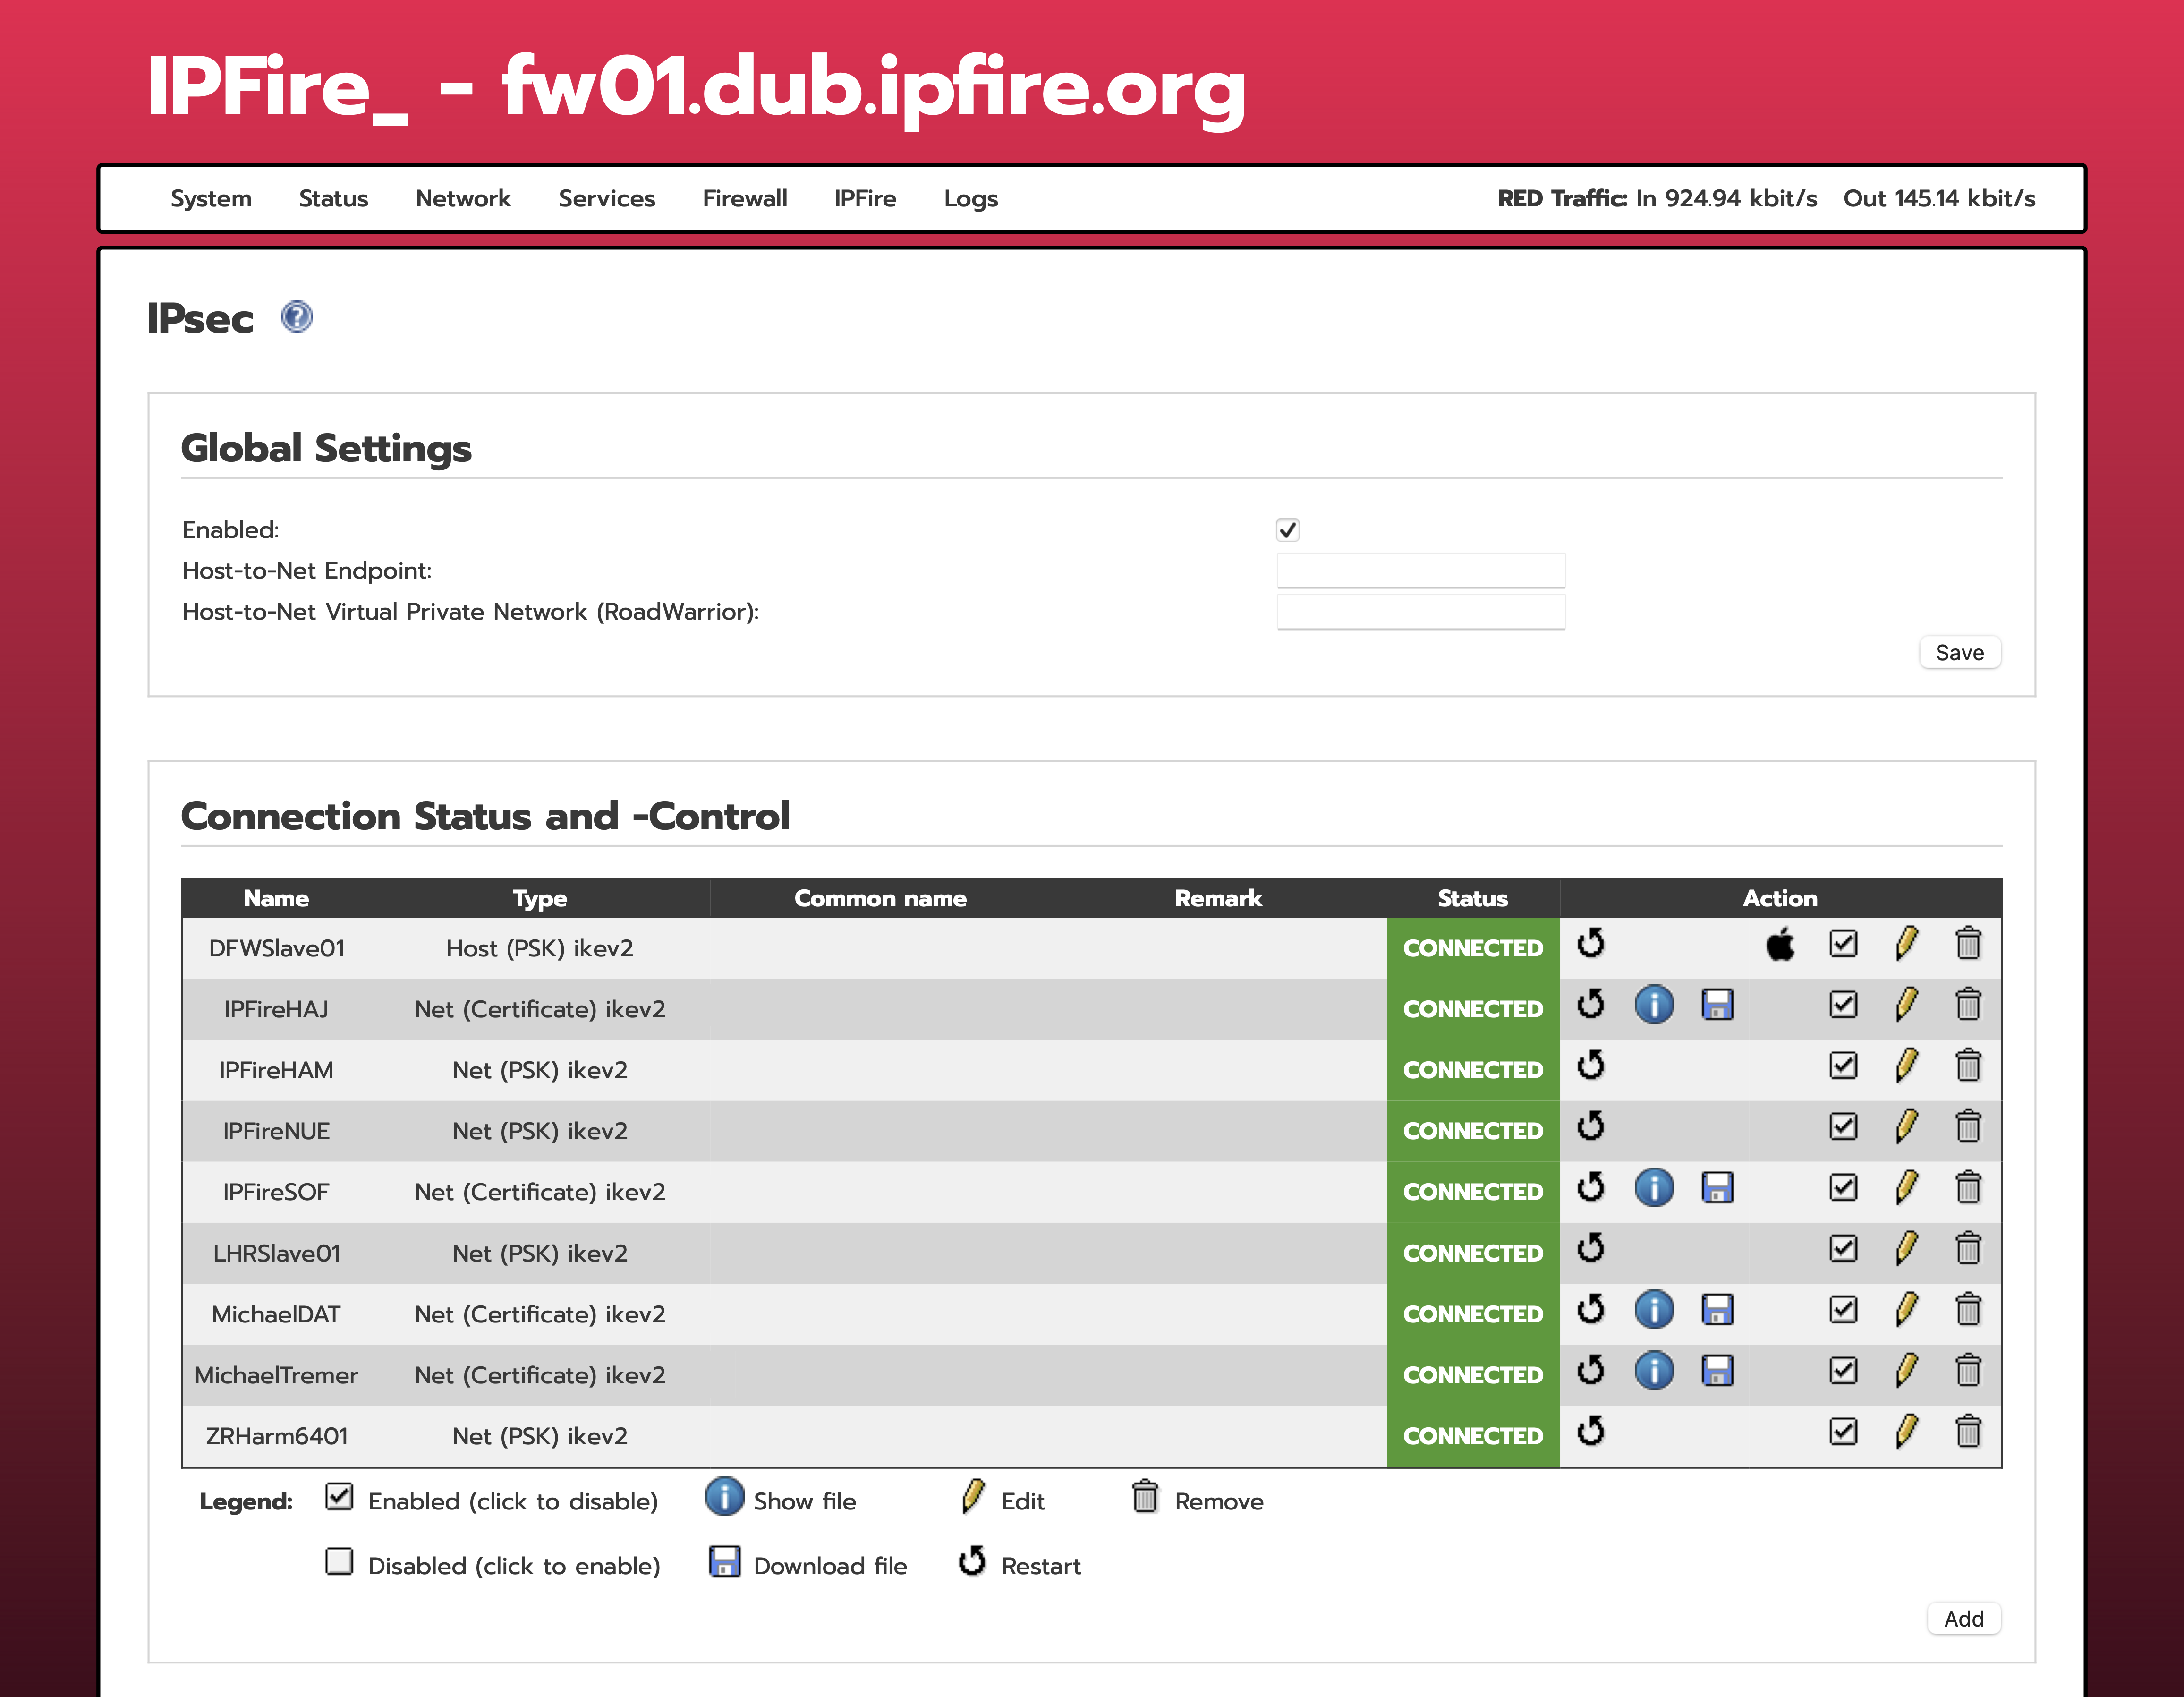This screenshot has width=2184, height=1697.
Task: Open the Services menu
Action: tap(607, 198)
